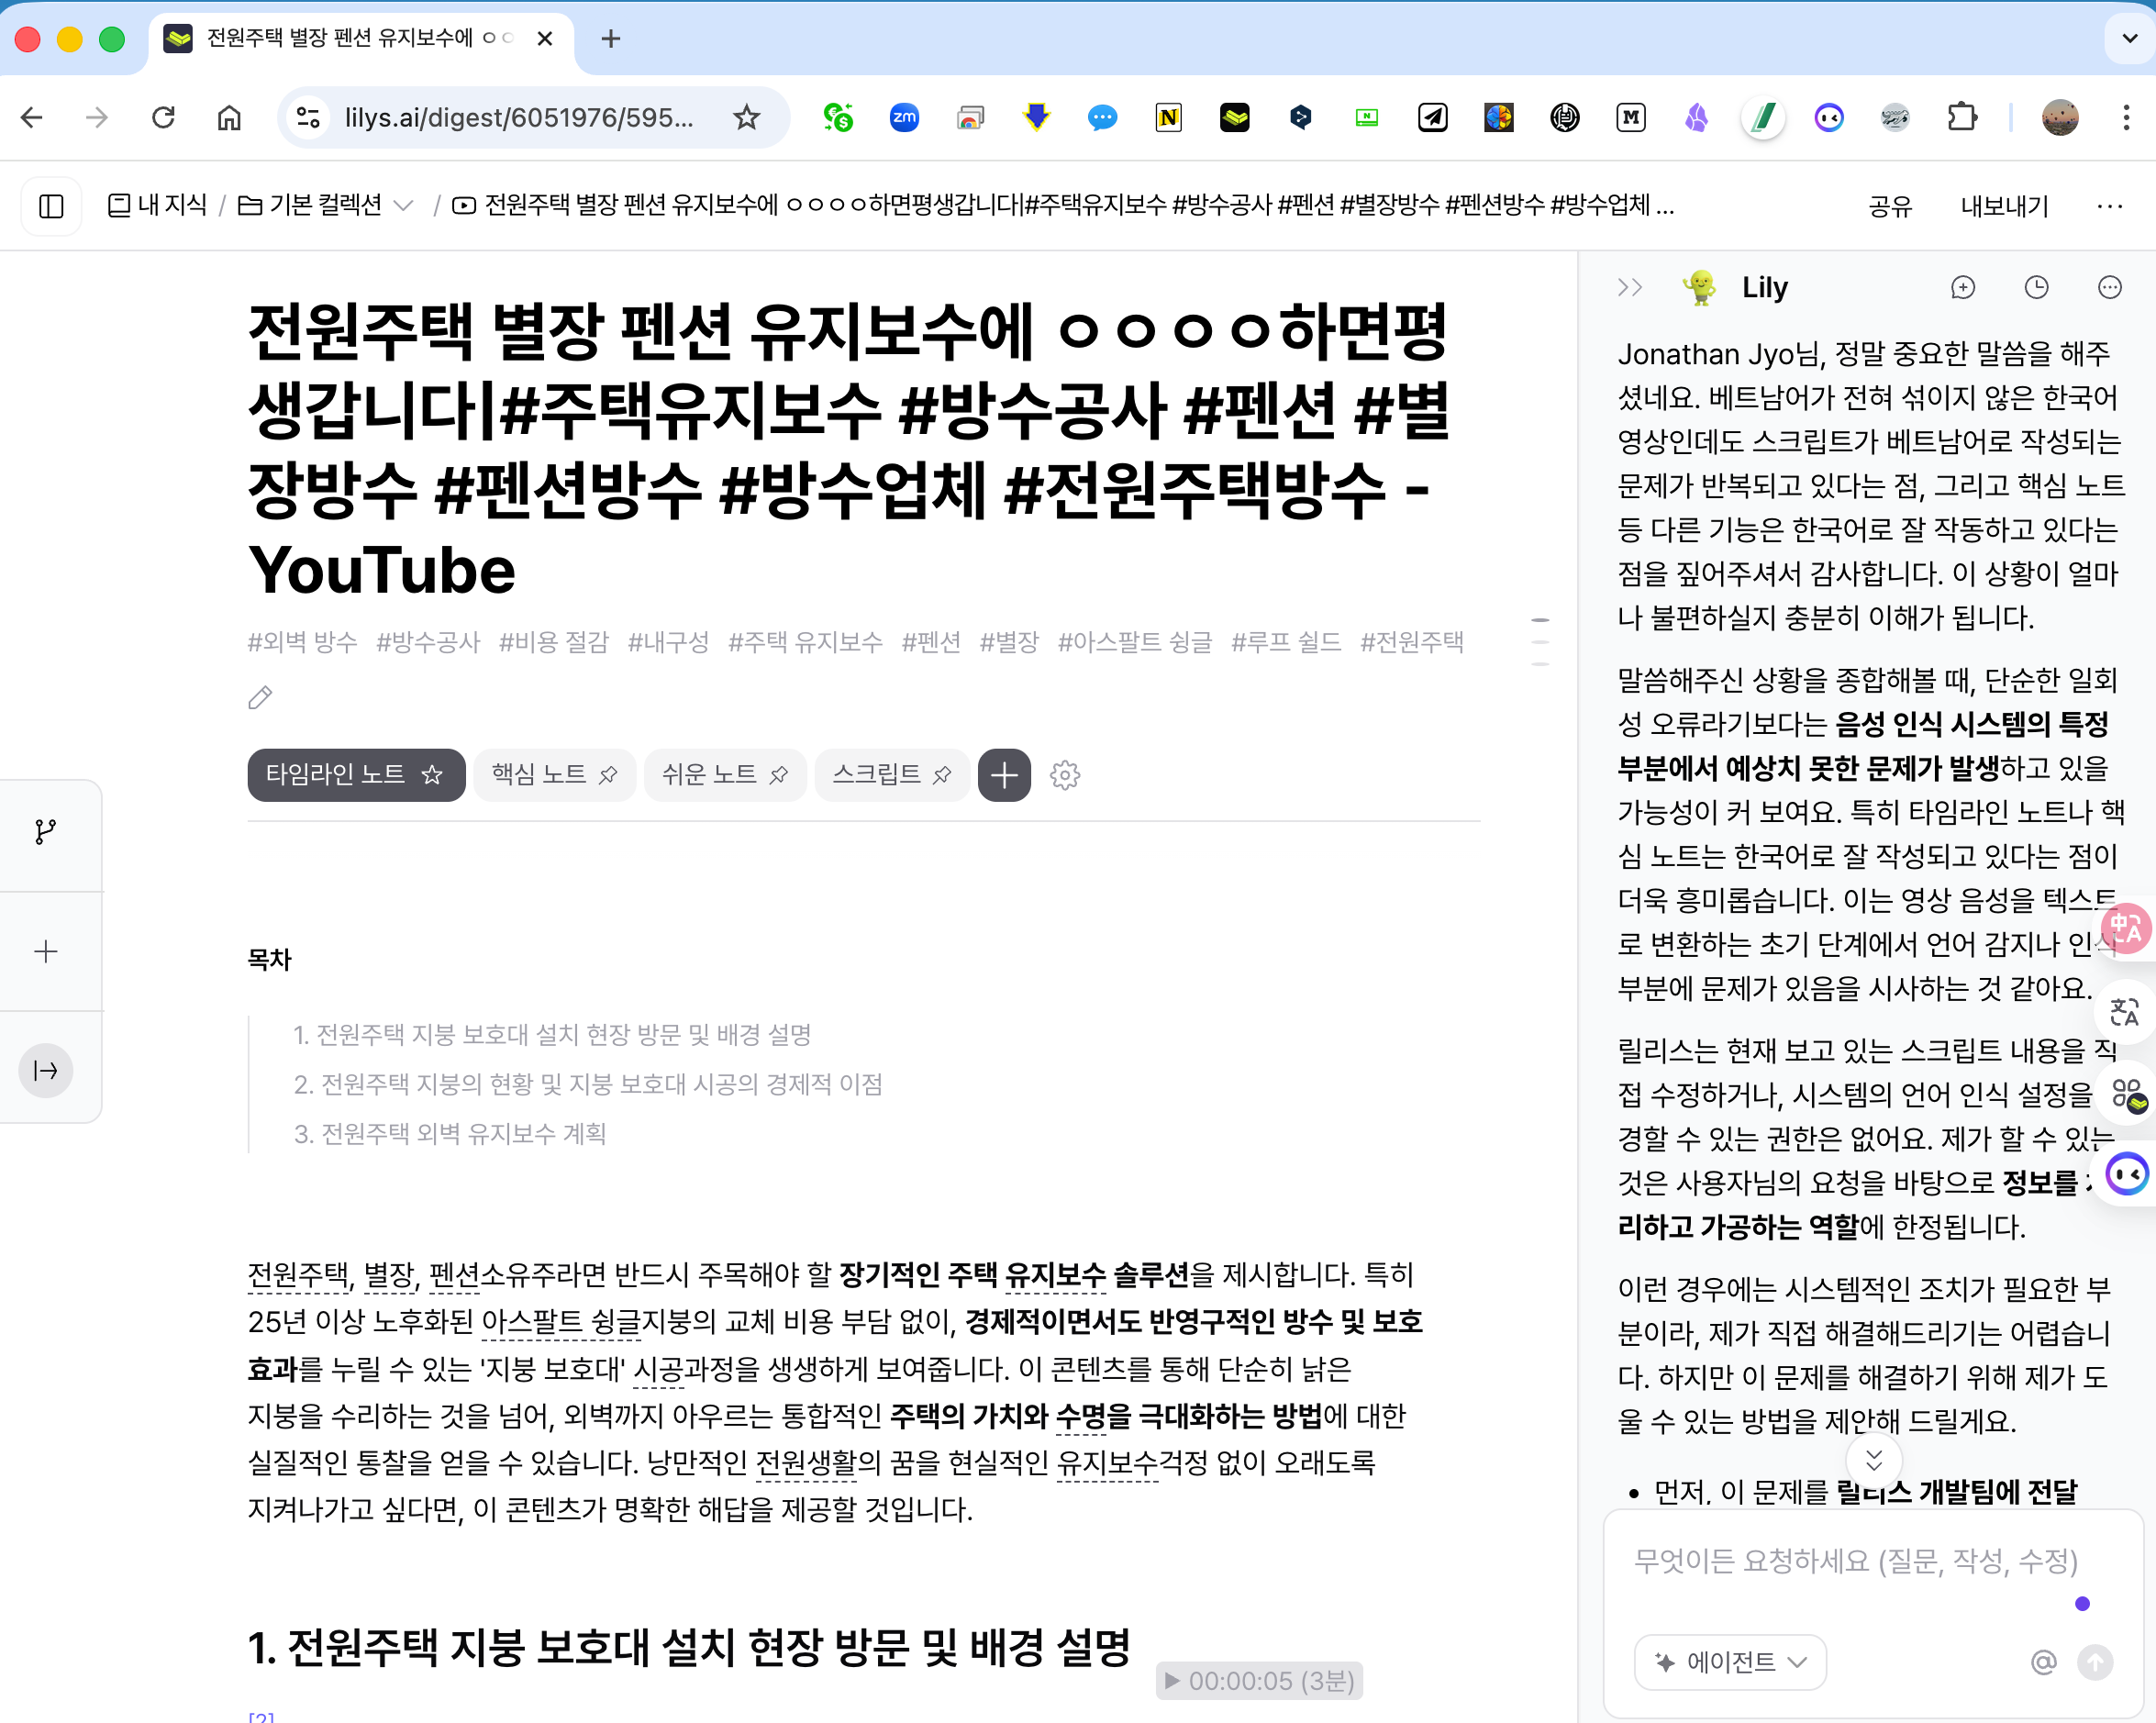The width and height of the screenshot is (2156, 1723).
Task: Click the 내보내기 export button
Action: pos(2005,206)
